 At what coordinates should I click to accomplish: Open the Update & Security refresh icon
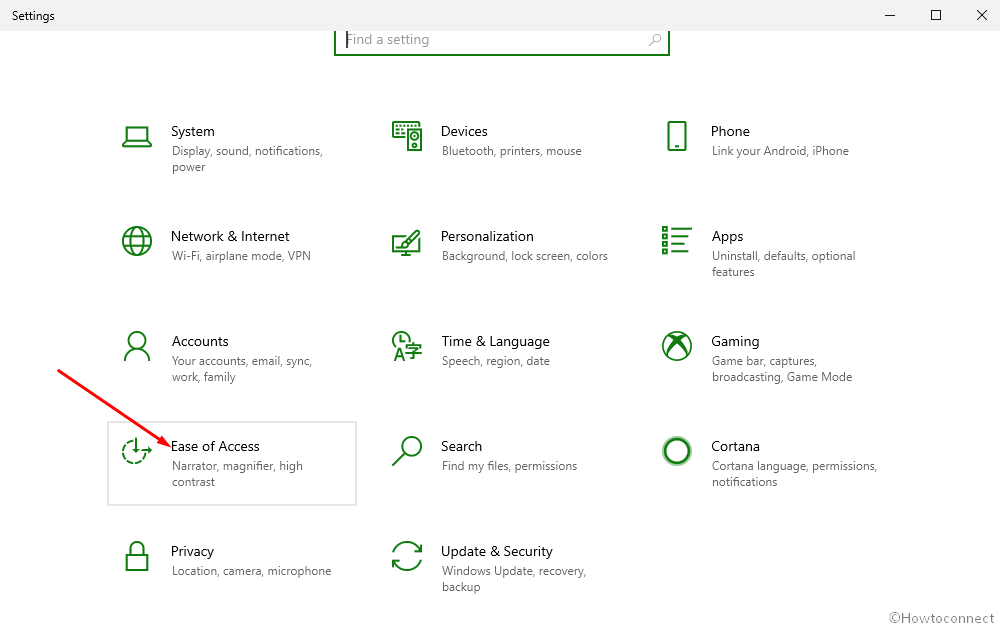coord(407,556)
